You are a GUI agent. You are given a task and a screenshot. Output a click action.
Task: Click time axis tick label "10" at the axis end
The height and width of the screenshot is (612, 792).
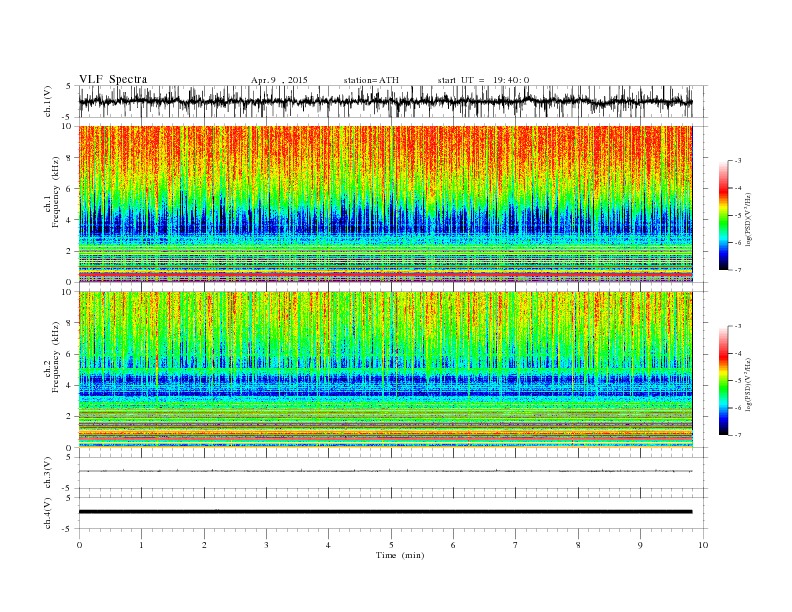click(x=703, y=545)
